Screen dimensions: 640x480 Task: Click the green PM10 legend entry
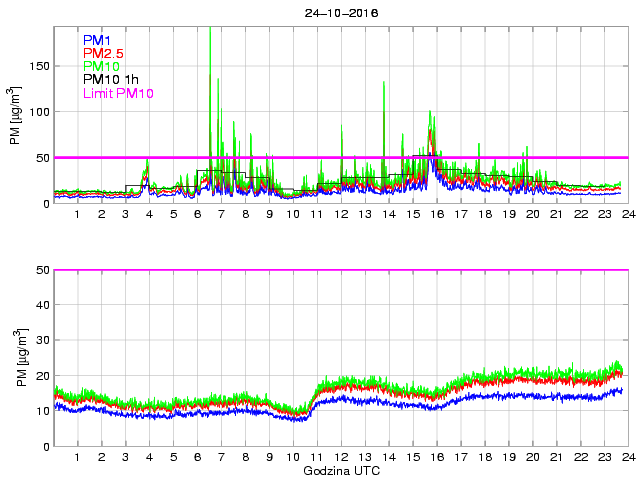pos(101,66)
